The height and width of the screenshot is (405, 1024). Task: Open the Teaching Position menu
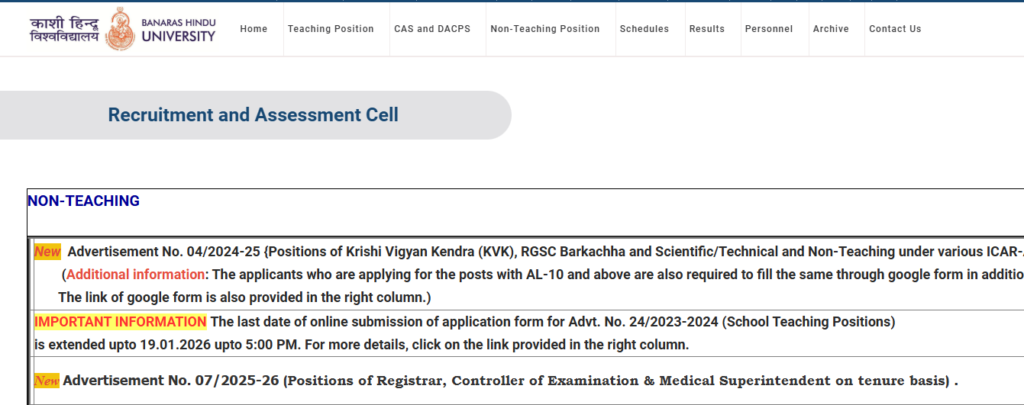pos(331,29)
